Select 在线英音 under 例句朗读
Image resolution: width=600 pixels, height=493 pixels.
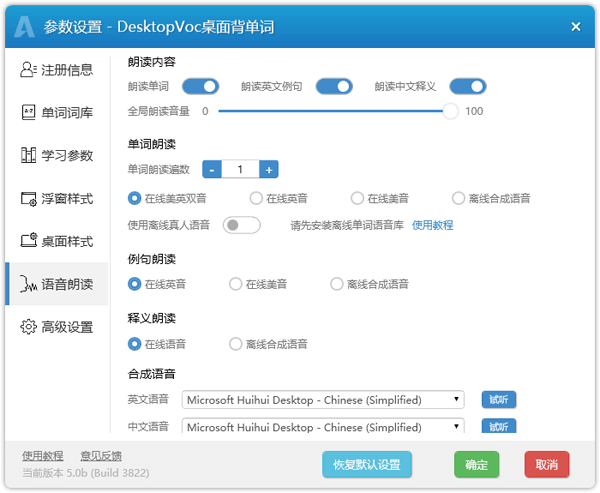click(134, 284)
